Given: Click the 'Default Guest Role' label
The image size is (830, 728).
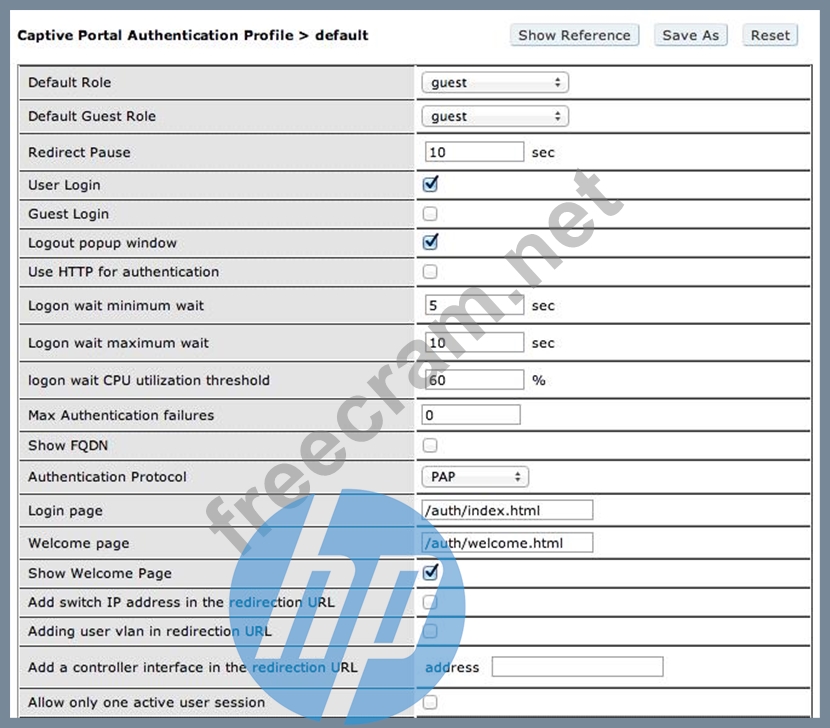Looking at the screenshot, I should click(x=92, y=116).
